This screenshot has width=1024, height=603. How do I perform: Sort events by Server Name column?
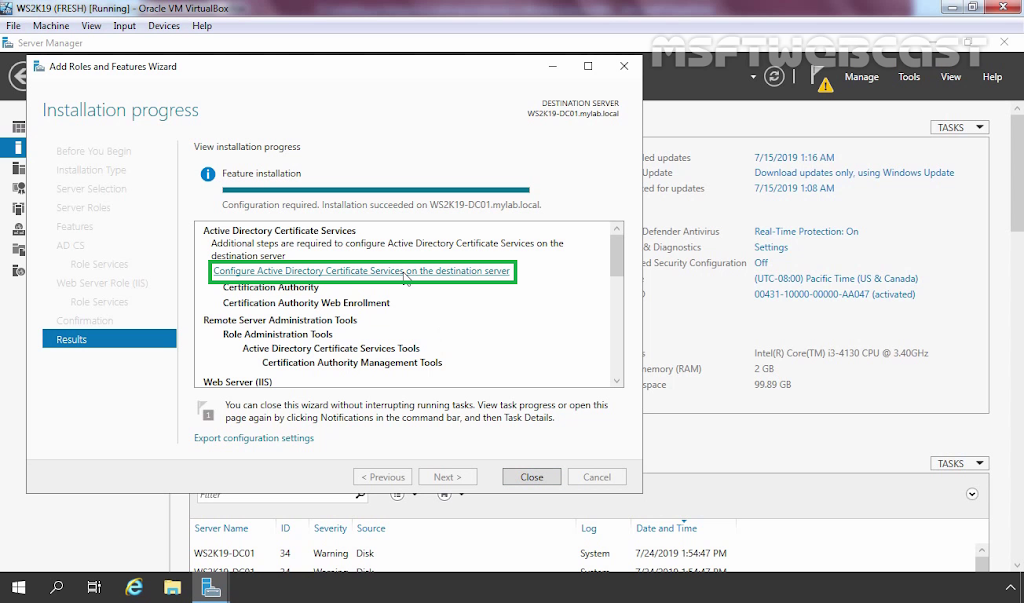(221, 528)
